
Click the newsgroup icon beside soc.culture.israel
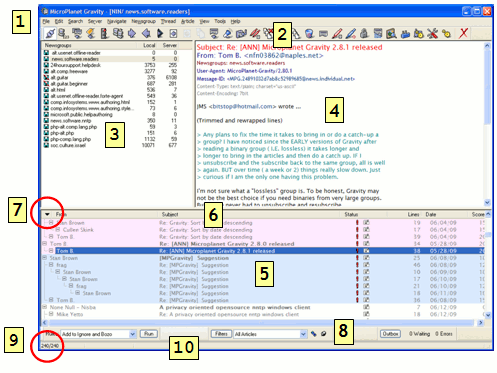tap(46, 145)
